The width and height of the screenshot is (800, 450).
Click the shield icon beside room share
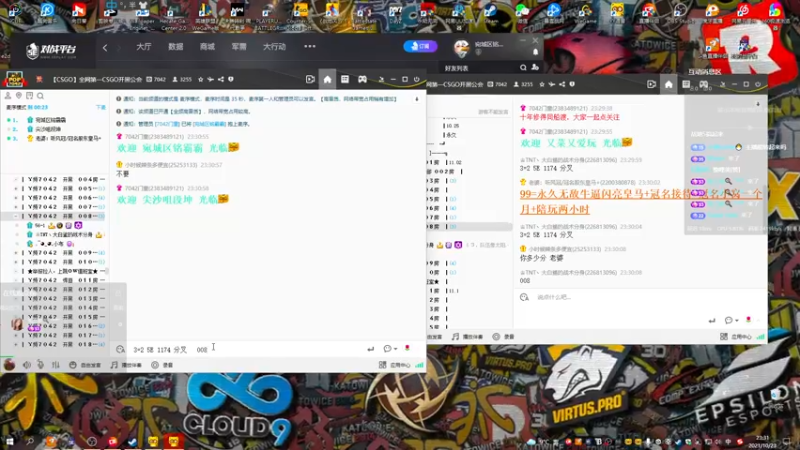click(x=231, y=80)
